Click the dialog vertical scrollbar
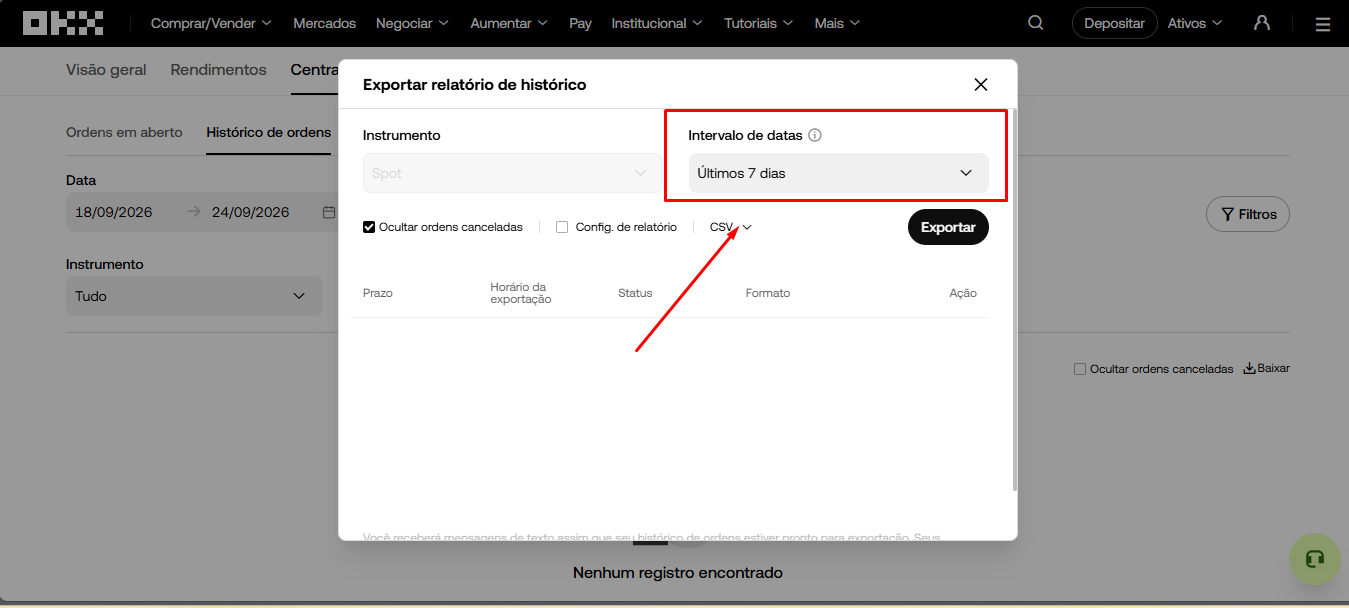 click(x=1015, y=300)
